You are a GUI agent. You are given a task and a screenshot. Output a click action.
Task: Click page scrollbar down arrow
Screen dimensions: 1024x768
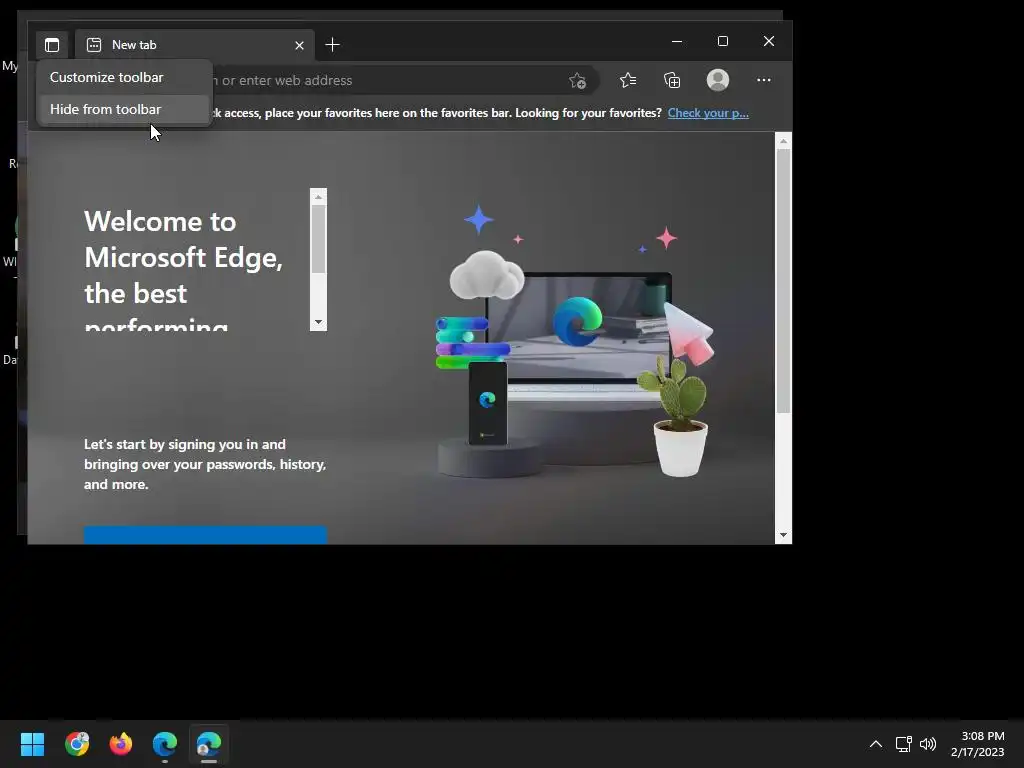coord(783,536)
